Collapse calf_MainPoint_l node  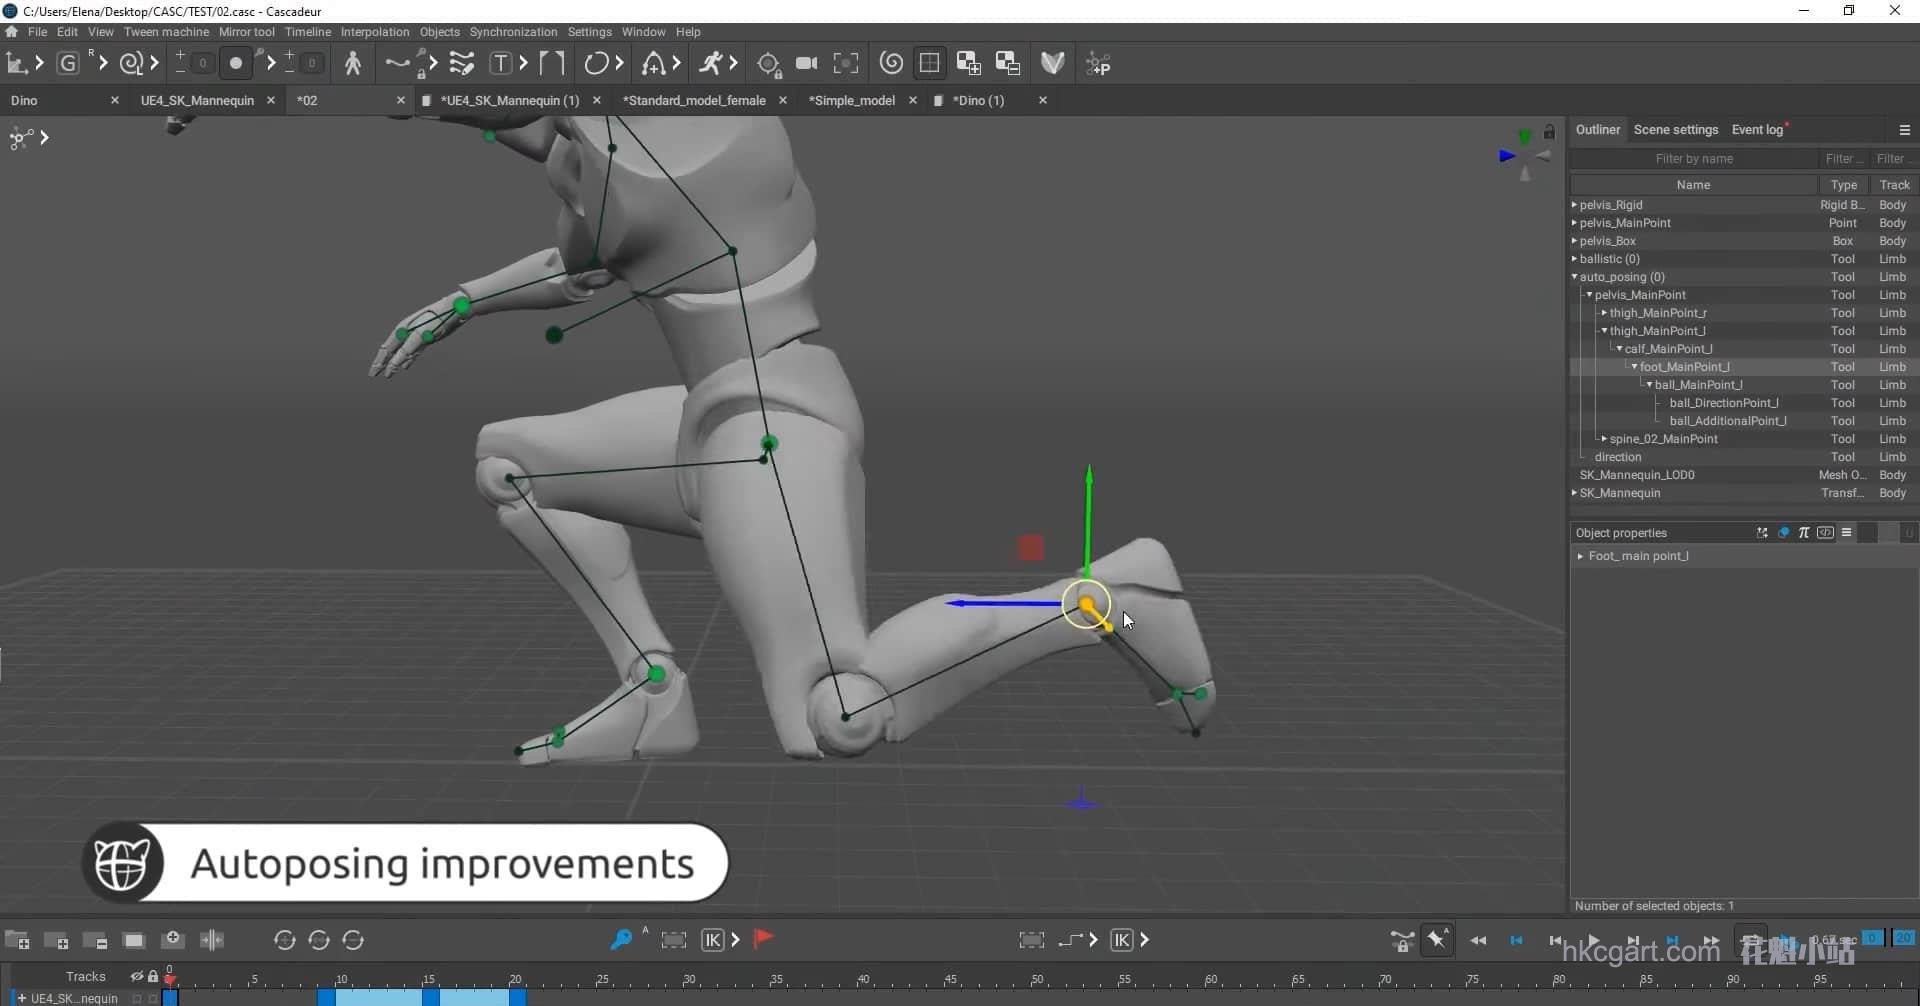1619,348
